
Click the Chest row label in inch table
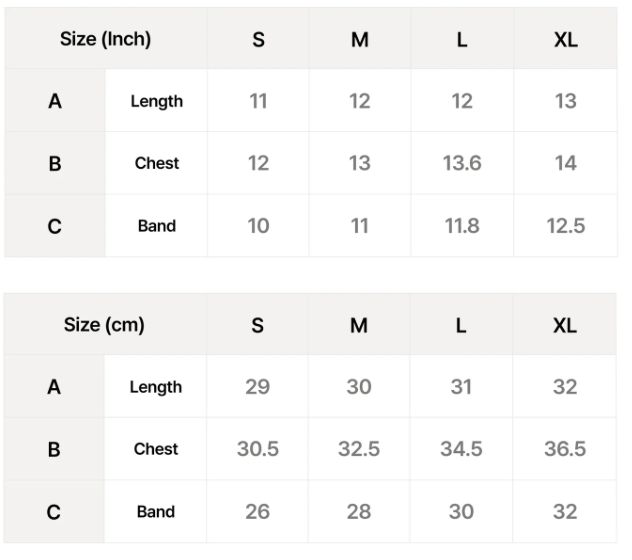coord(157,163)
